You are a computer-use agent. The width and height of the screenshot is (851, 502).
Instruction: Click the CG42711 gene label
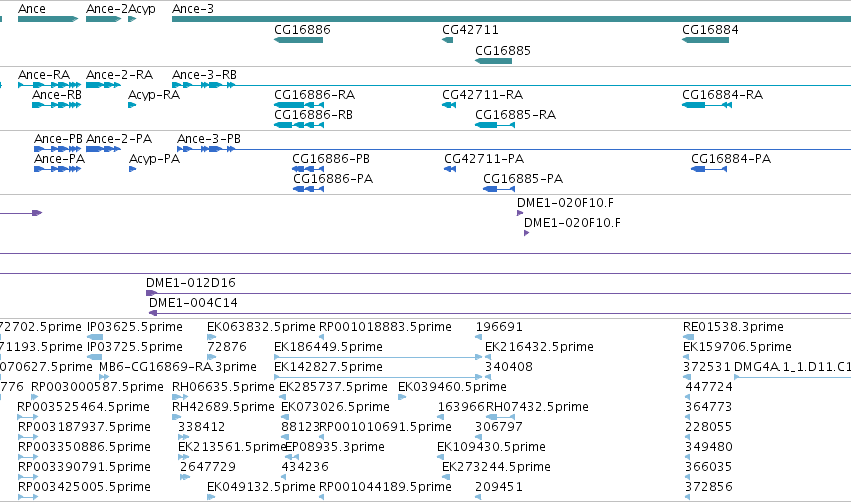(x=470, y=30)
